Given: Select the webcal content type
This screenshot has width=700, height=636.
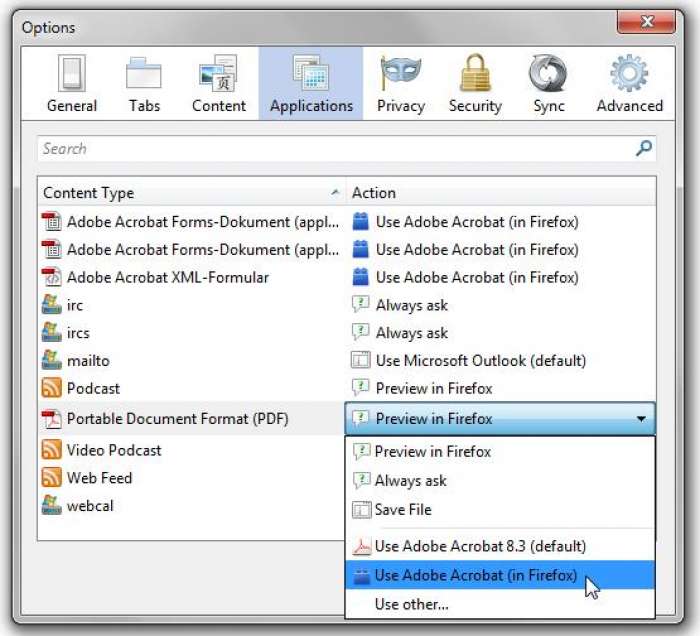Looking at the screenshot, I should 90,506.
